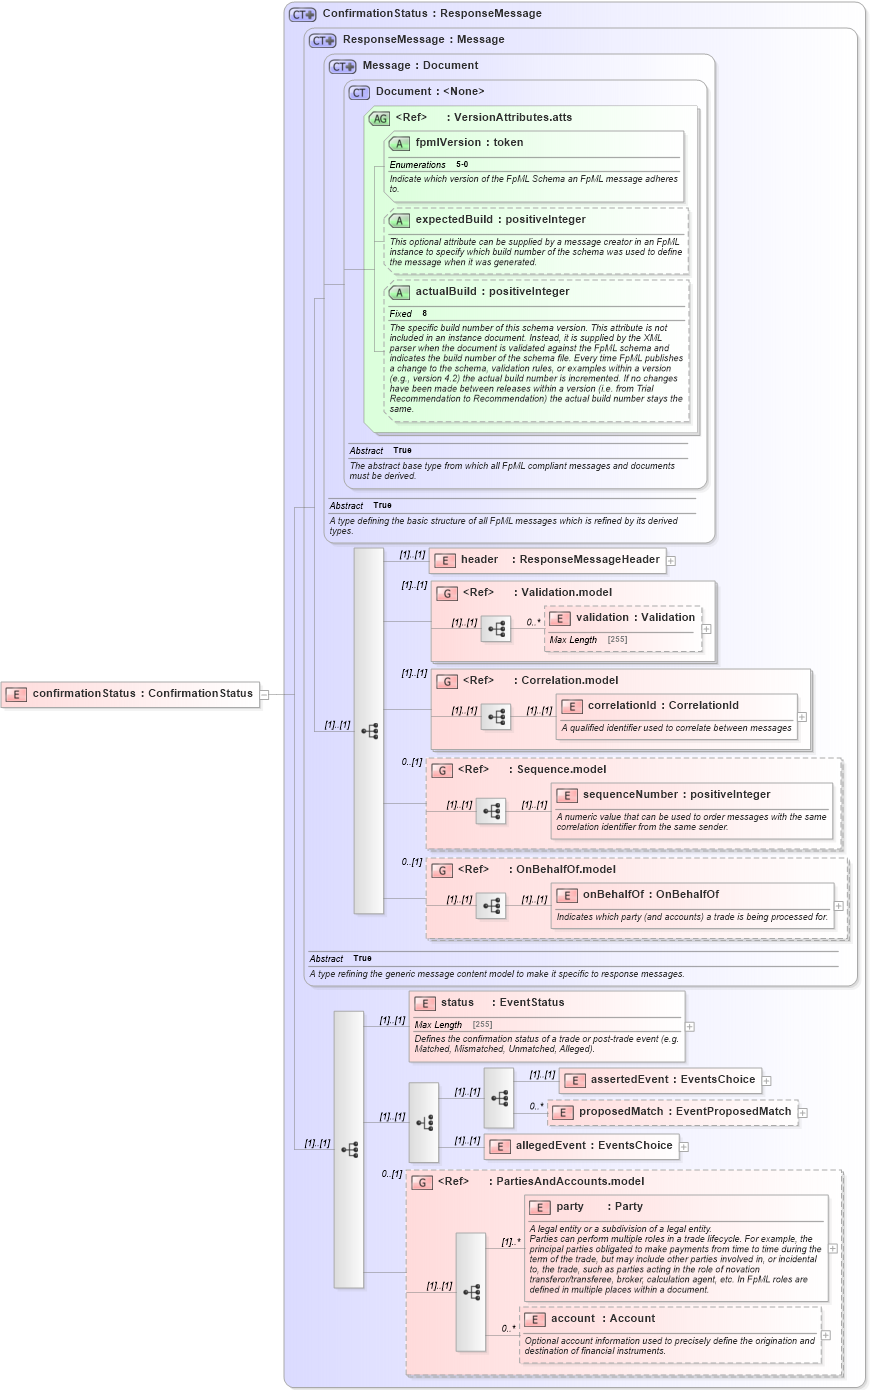Click 'Max Length [255]' under validation
Screen dimensions: 870x1390
(589, 640)
